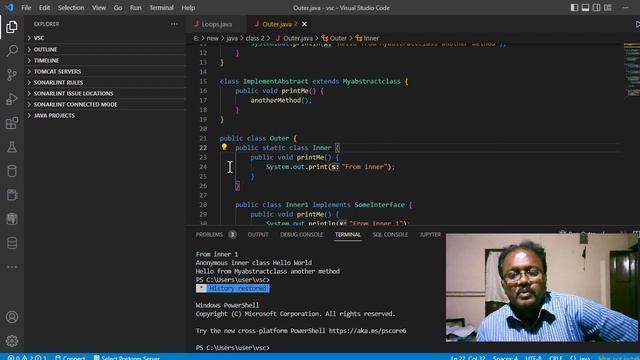Open the Accounts icon

pyautogui.click(x=12, y=317)
